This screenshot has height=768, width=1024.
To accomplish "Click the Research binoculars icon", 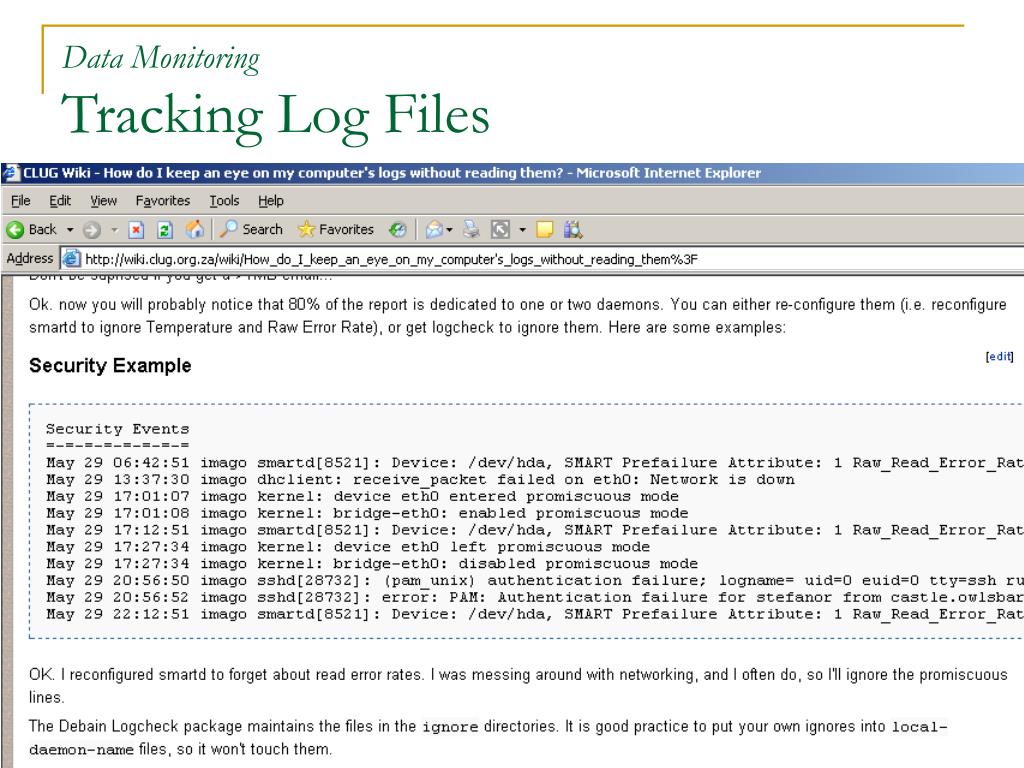I will (573, 229).
